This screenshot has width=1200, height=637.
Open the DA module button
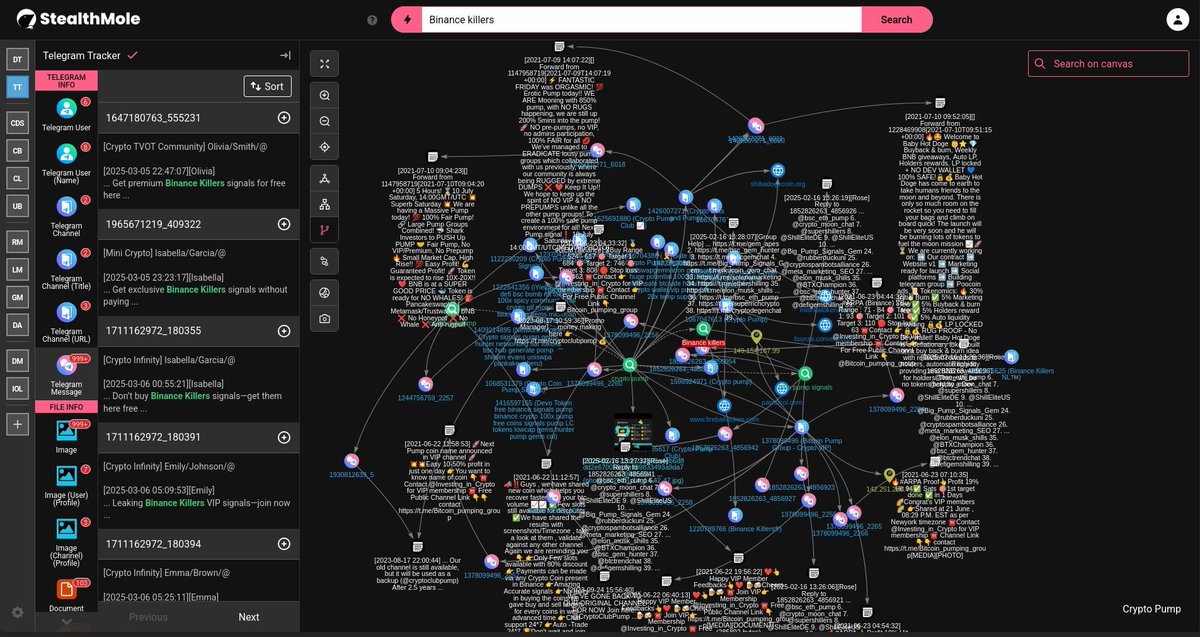click(x=17, y=324)
